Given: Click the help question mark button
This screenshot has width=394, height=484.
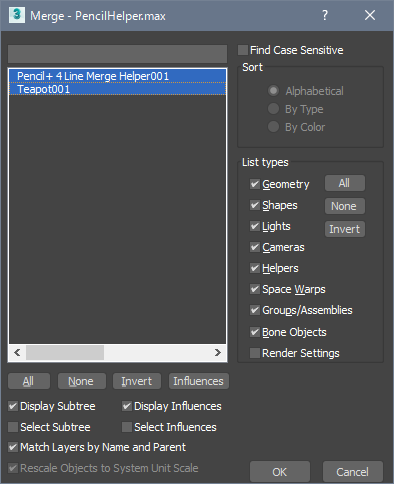Looking at the screenshot, I should 325,15.
